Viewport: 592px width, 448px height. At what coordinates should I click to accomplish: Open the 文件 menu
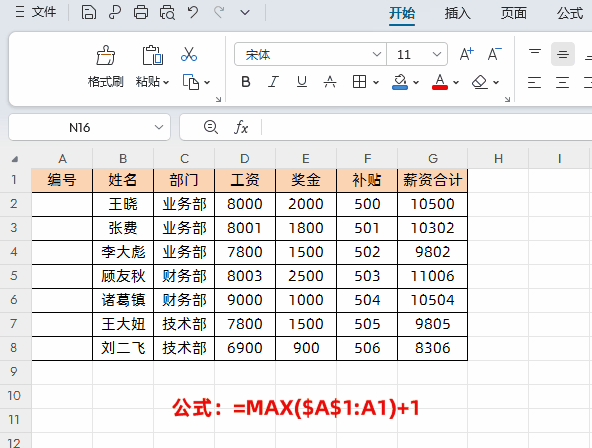click(x=36, y=12)
